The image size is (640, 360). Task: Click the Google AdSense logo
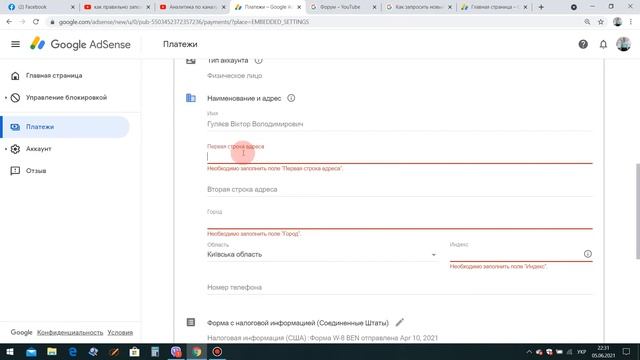click(x=80, y=44)
